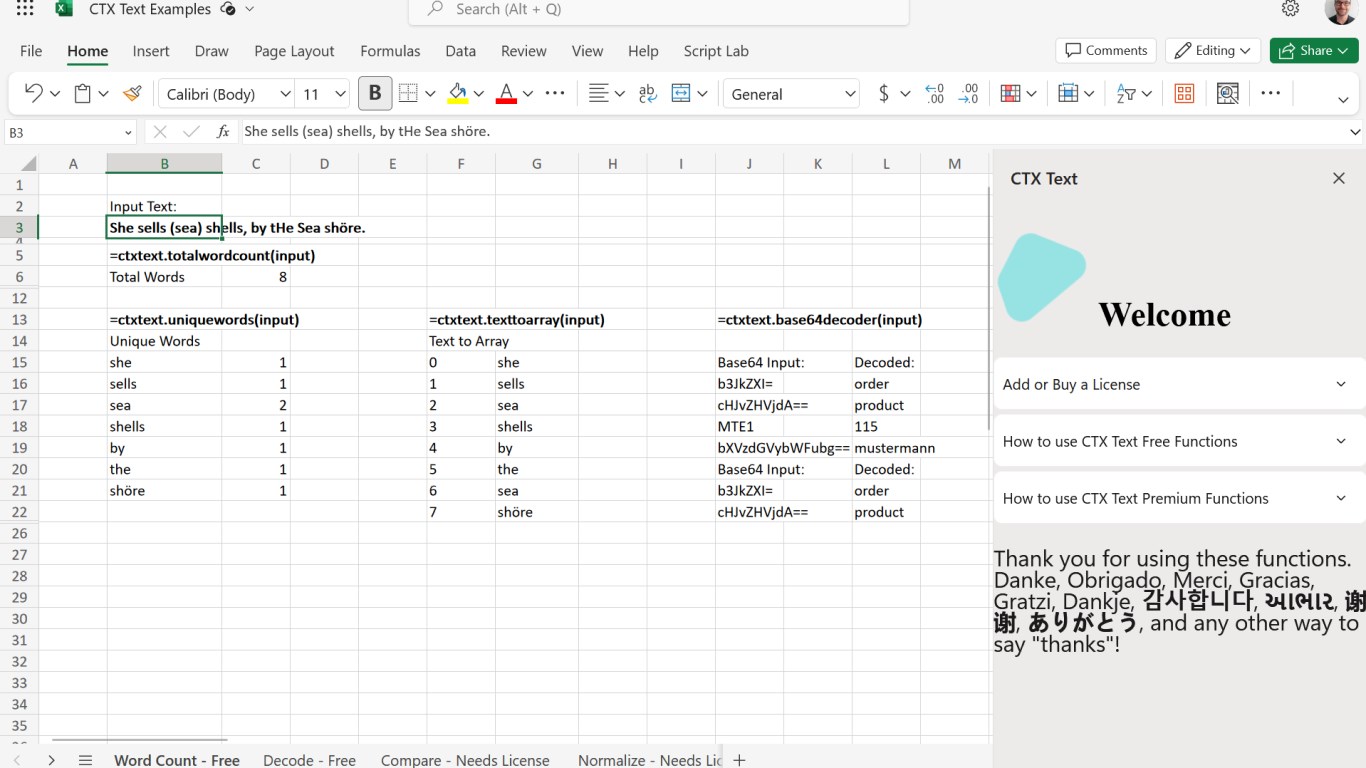
Task: Click the ribbon icon after add-ins
Action: (1228, 93)
